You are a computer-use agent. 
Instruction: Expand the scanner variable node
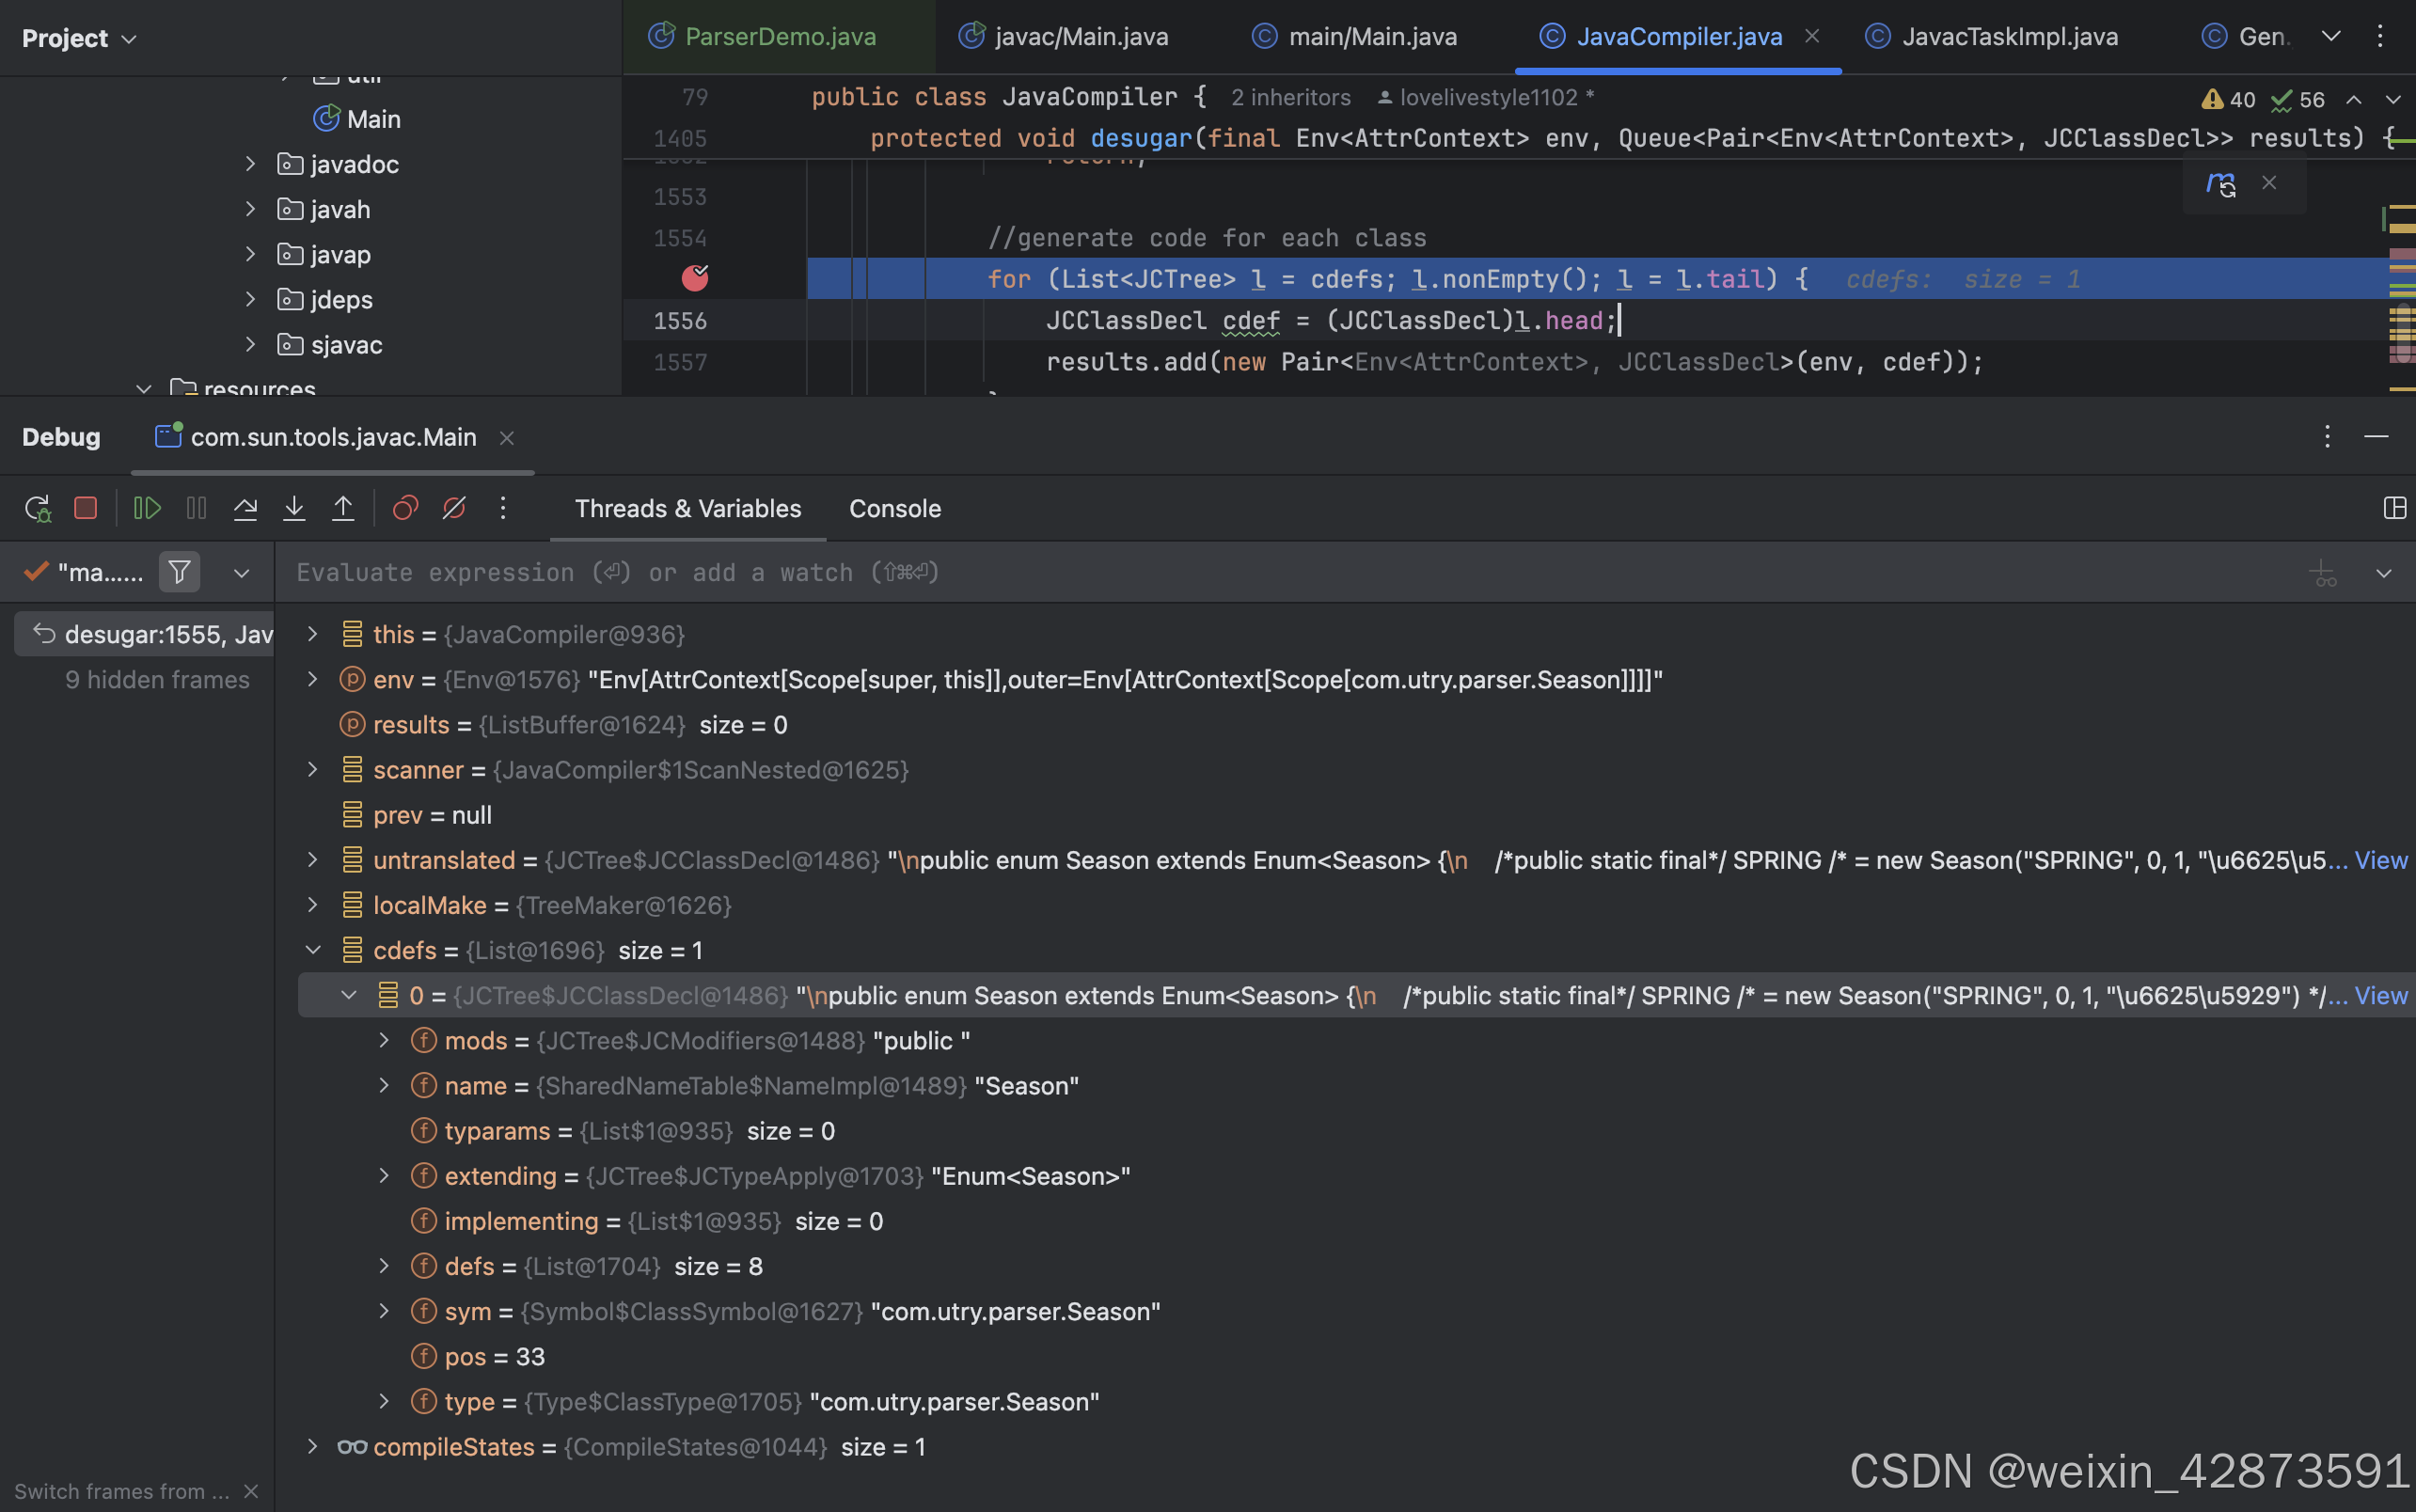click(x=312, y=769)
